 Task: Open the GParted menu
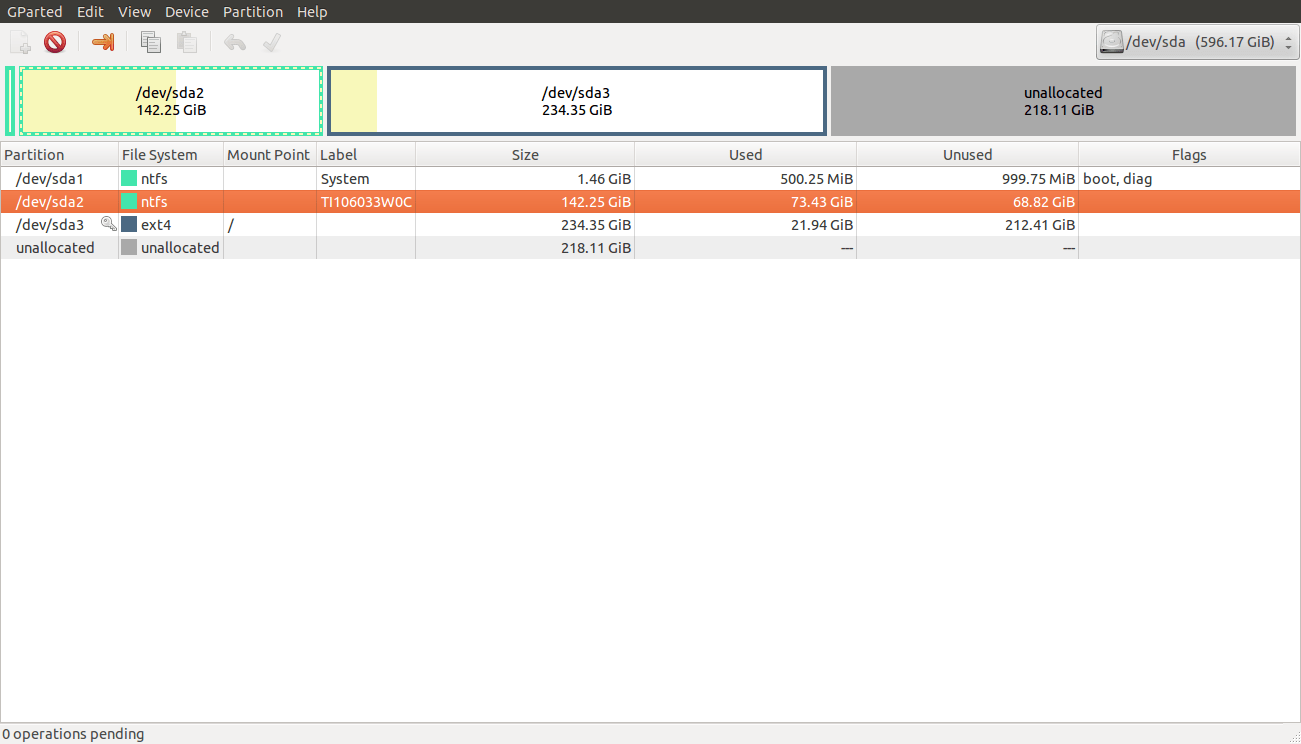[34, 11]
